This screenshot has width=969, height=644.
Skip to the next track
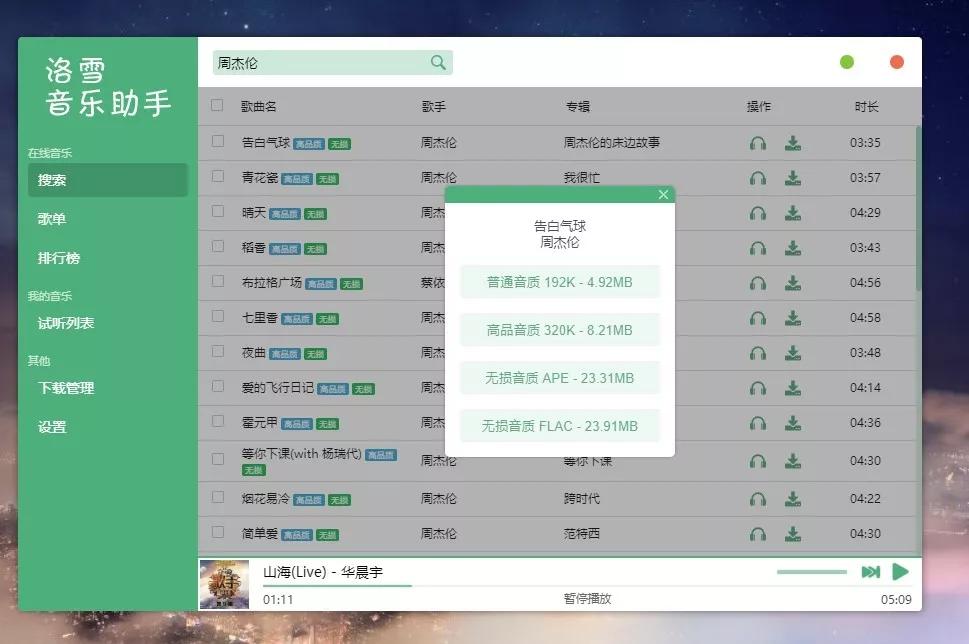pyautogui.click(x=870, y=570)
